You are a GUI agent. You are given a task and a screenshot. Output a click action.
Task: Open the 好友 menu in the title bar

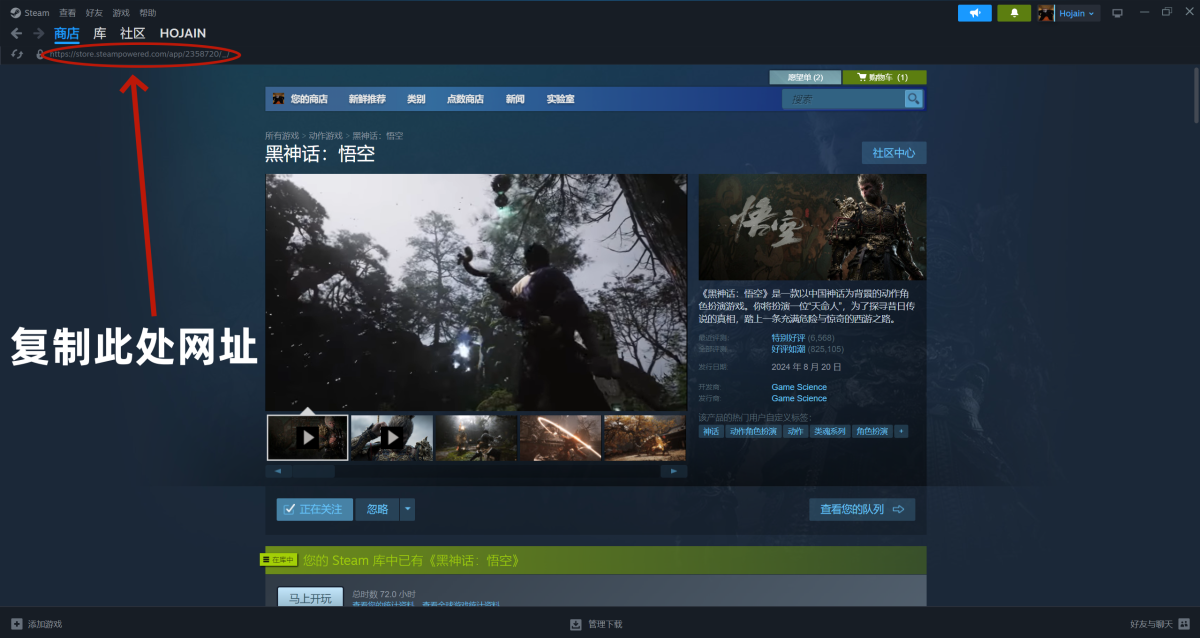[x=94, y=13]
